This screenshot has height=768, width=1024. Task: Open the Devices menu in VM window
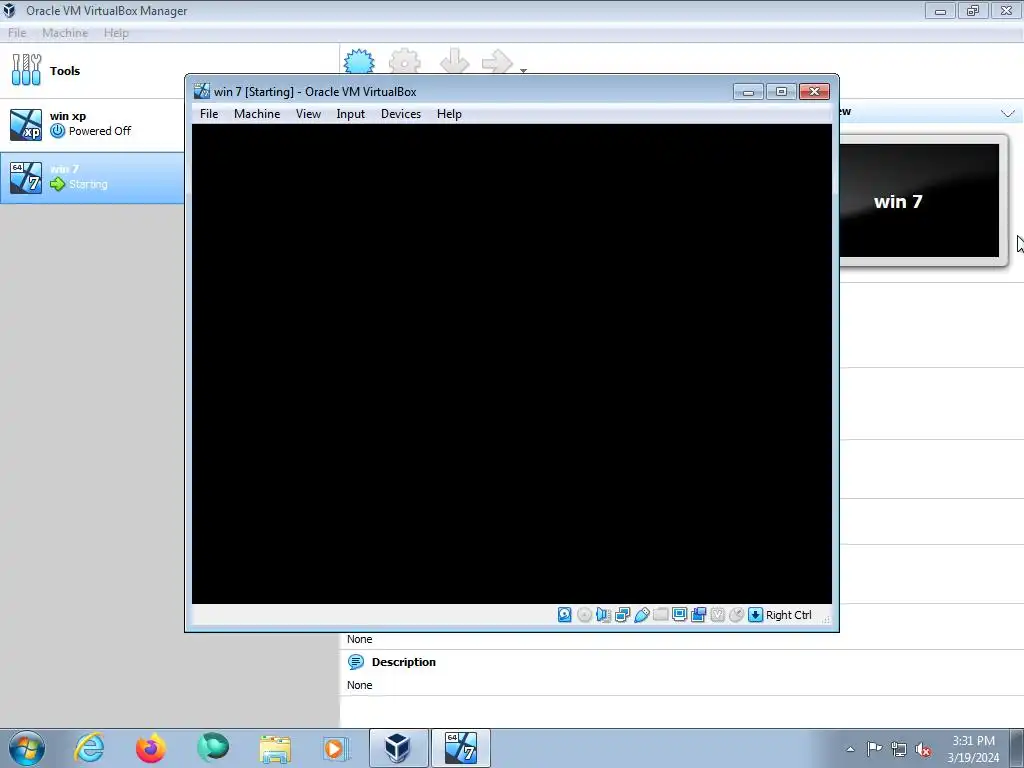[x=401, y=114]
